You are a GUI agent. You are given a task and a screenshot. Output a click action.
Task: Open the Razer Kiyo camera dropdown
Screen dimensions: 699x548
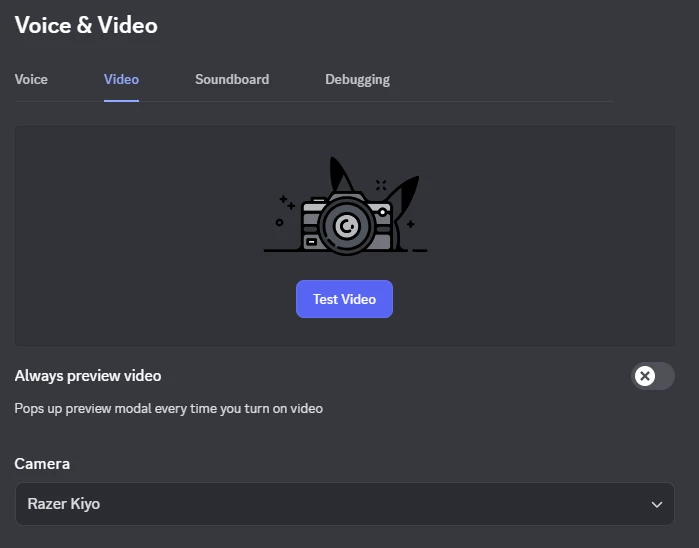coord(345,504)
